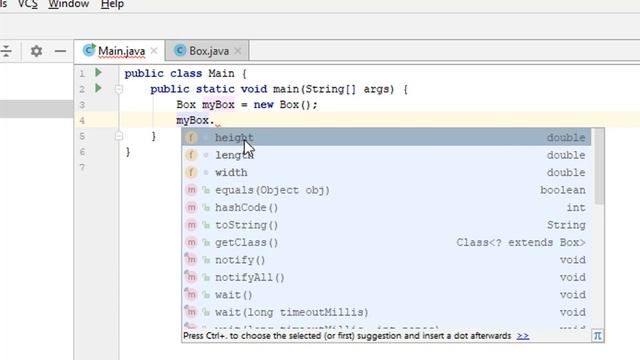Viewport: 640px width, 360px height.
Task: Choose toString() from completion list
Action: tap(387, 225)
